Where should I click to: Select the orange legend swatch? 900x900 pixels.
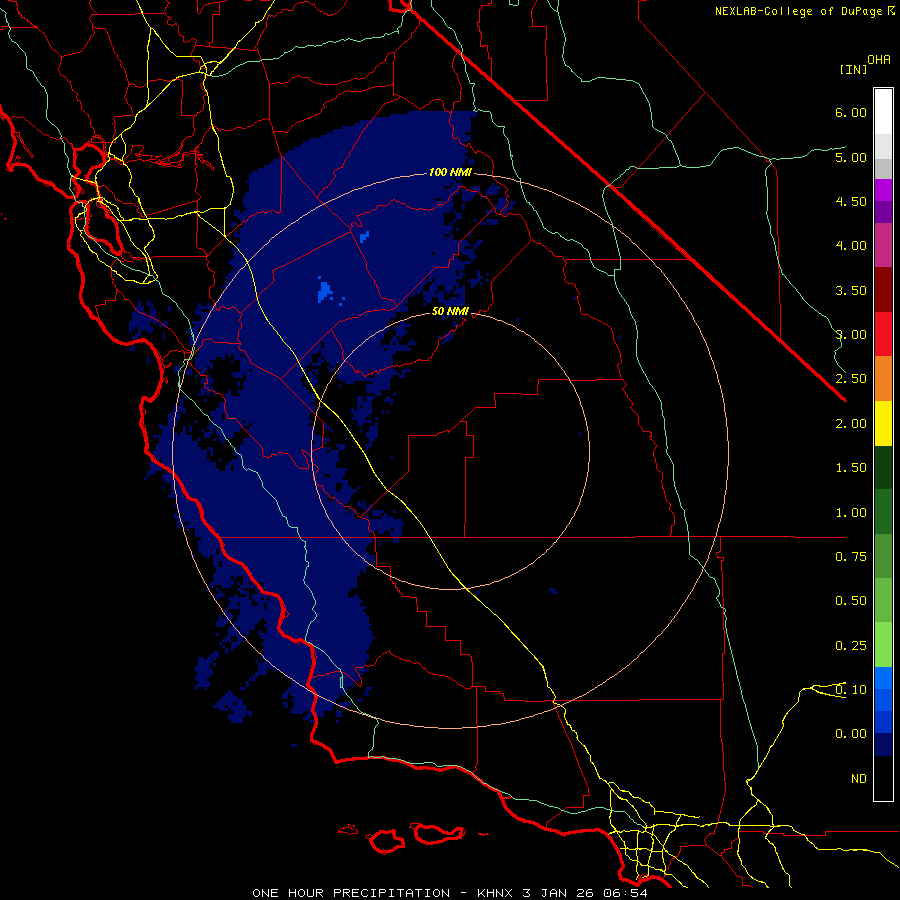[883, 379]
